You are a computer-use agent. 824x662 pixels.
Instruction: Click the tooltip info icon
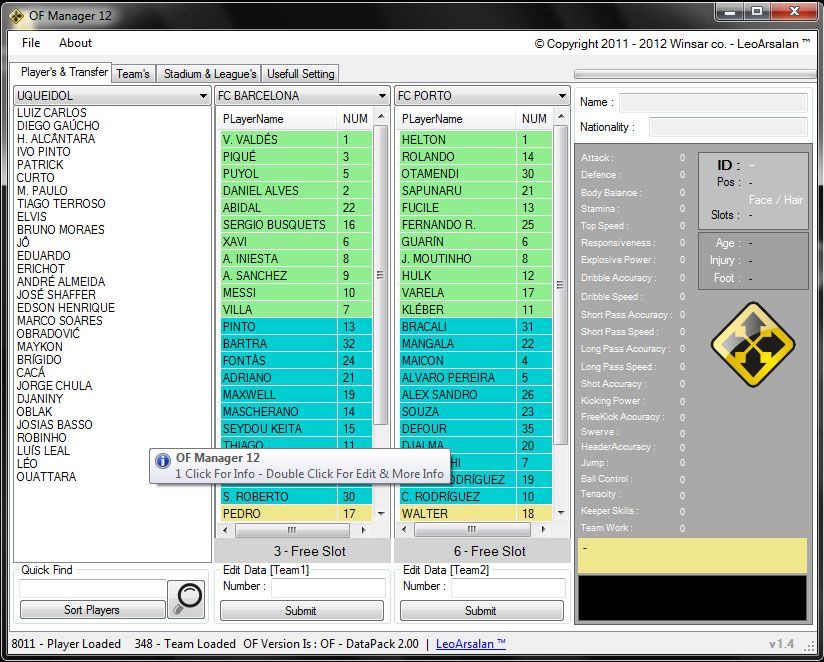tap(163, 461)
